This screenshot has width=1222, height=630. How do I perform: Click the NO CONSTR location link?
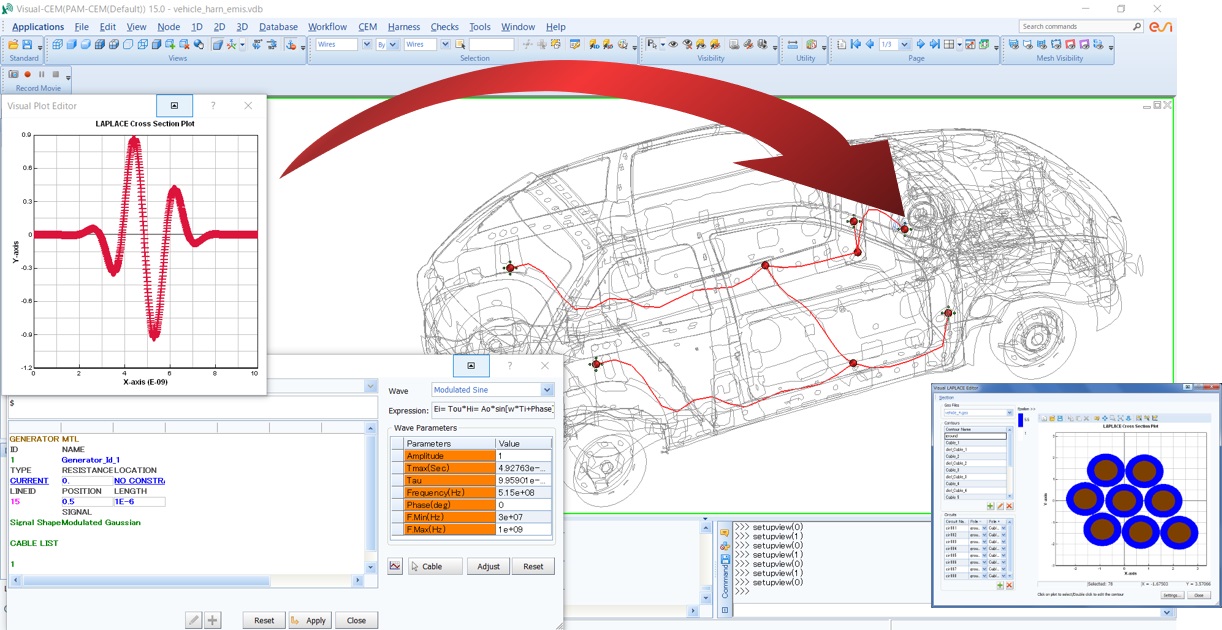(x=139, y=481)
